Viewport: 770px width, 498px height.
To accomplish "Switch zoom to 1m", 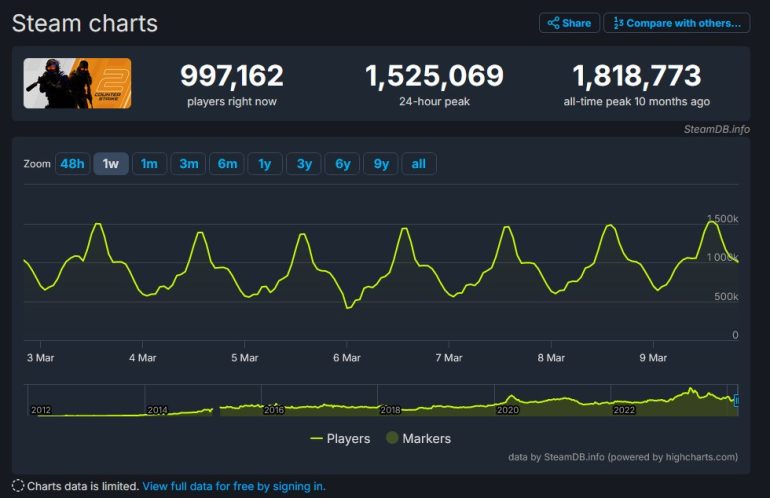I will click(148, 164).
